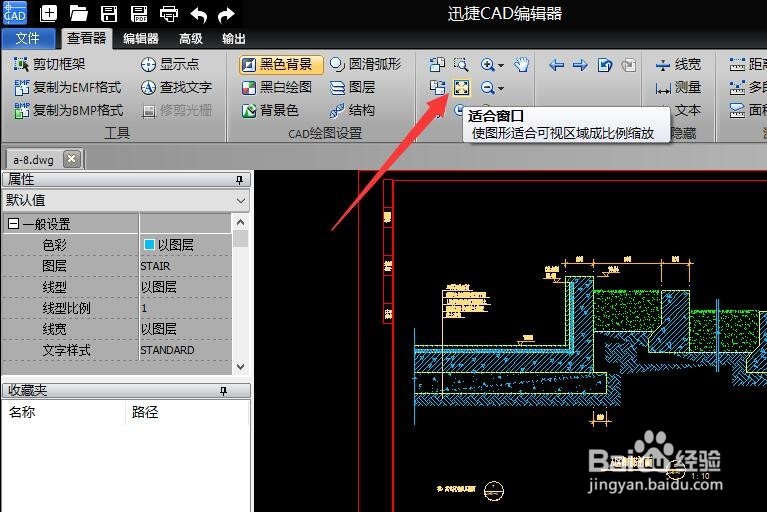Click the Save as PDF icon
This screenshot has height=512, width=767.
point(139,13)
